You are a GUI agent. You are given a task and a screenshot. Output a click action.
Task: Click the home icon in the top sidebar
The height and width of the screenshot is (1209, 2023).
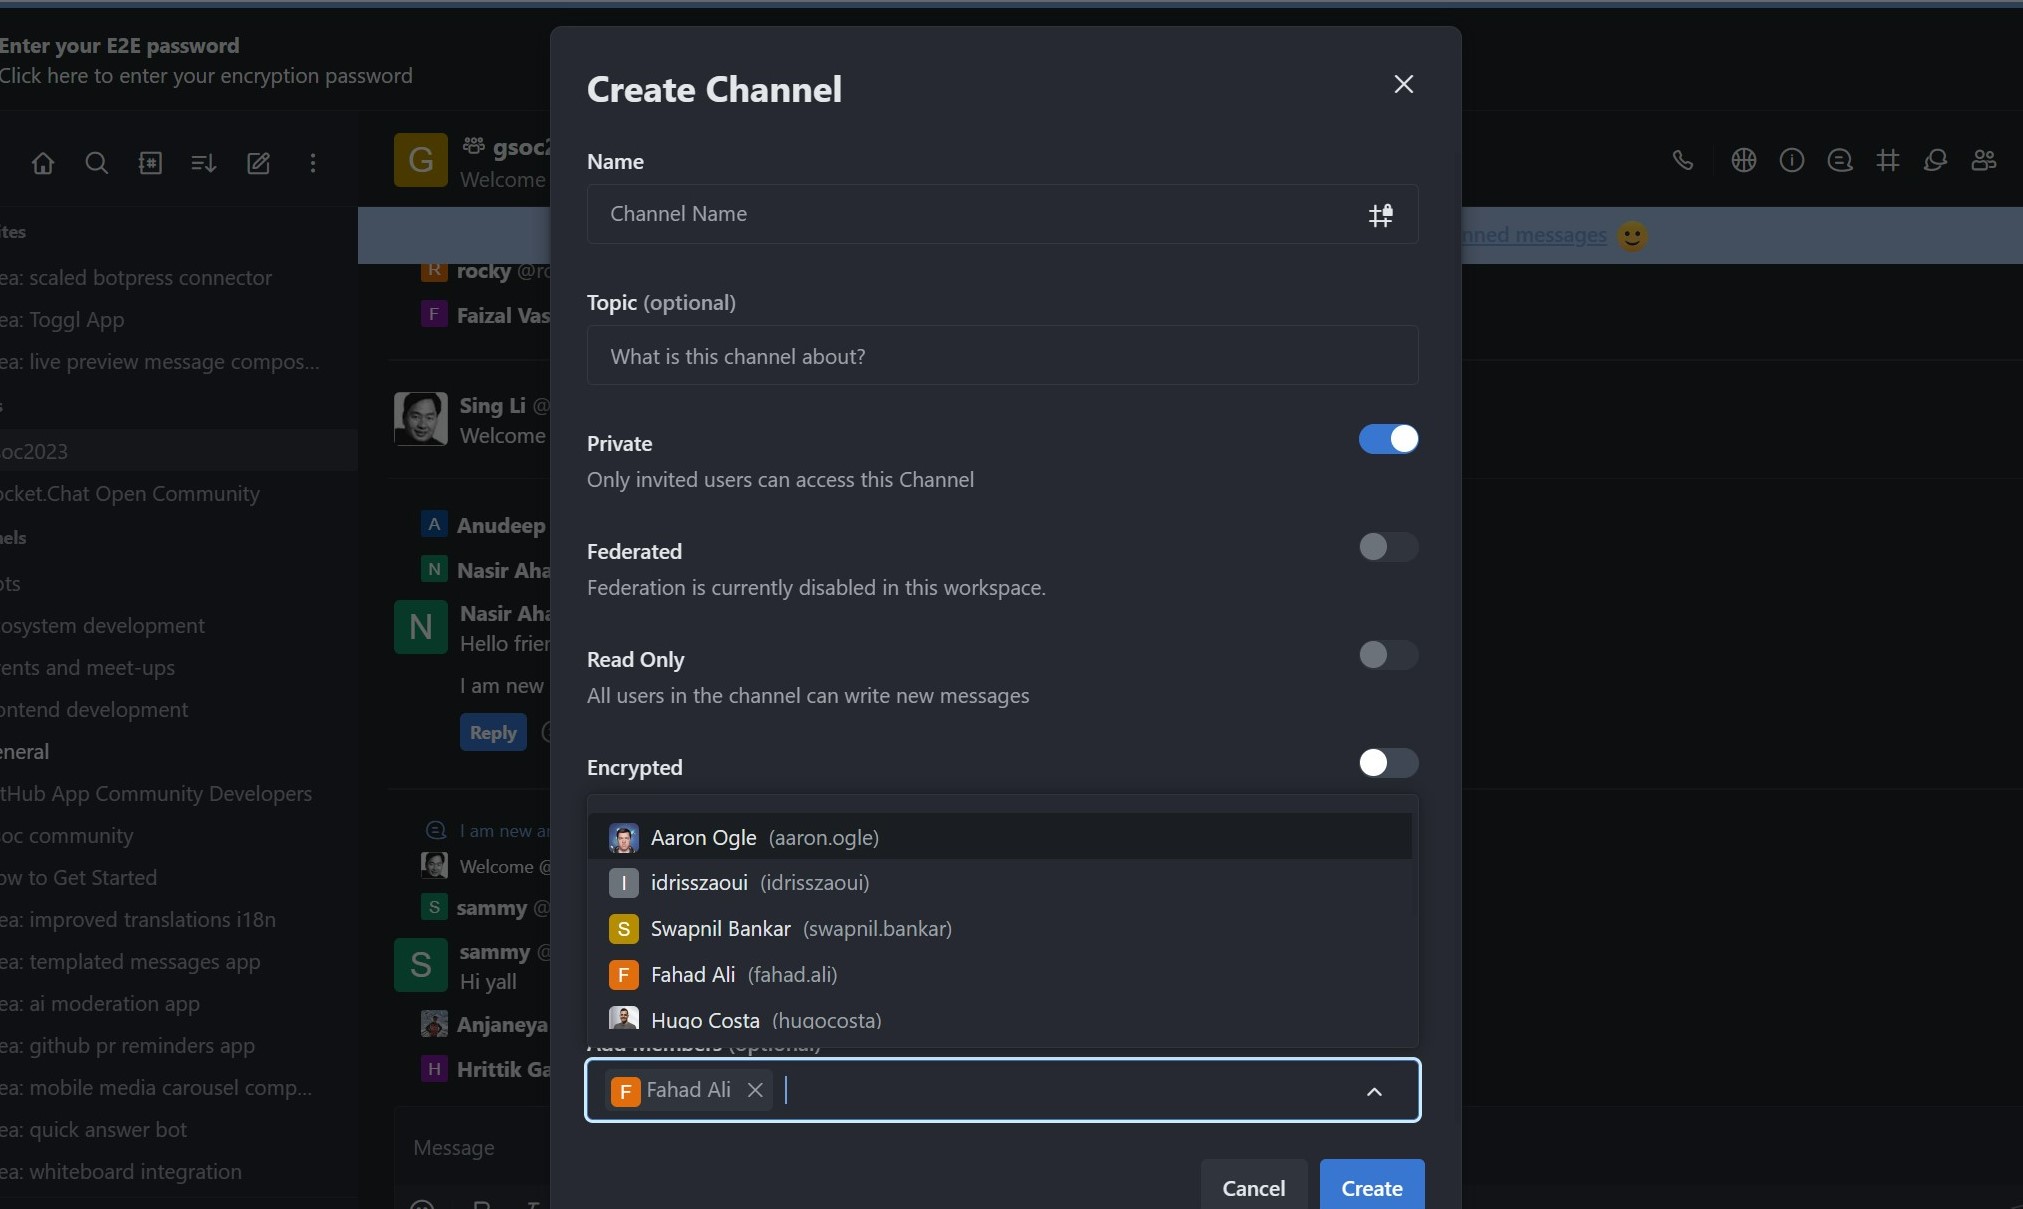point(43,162)
